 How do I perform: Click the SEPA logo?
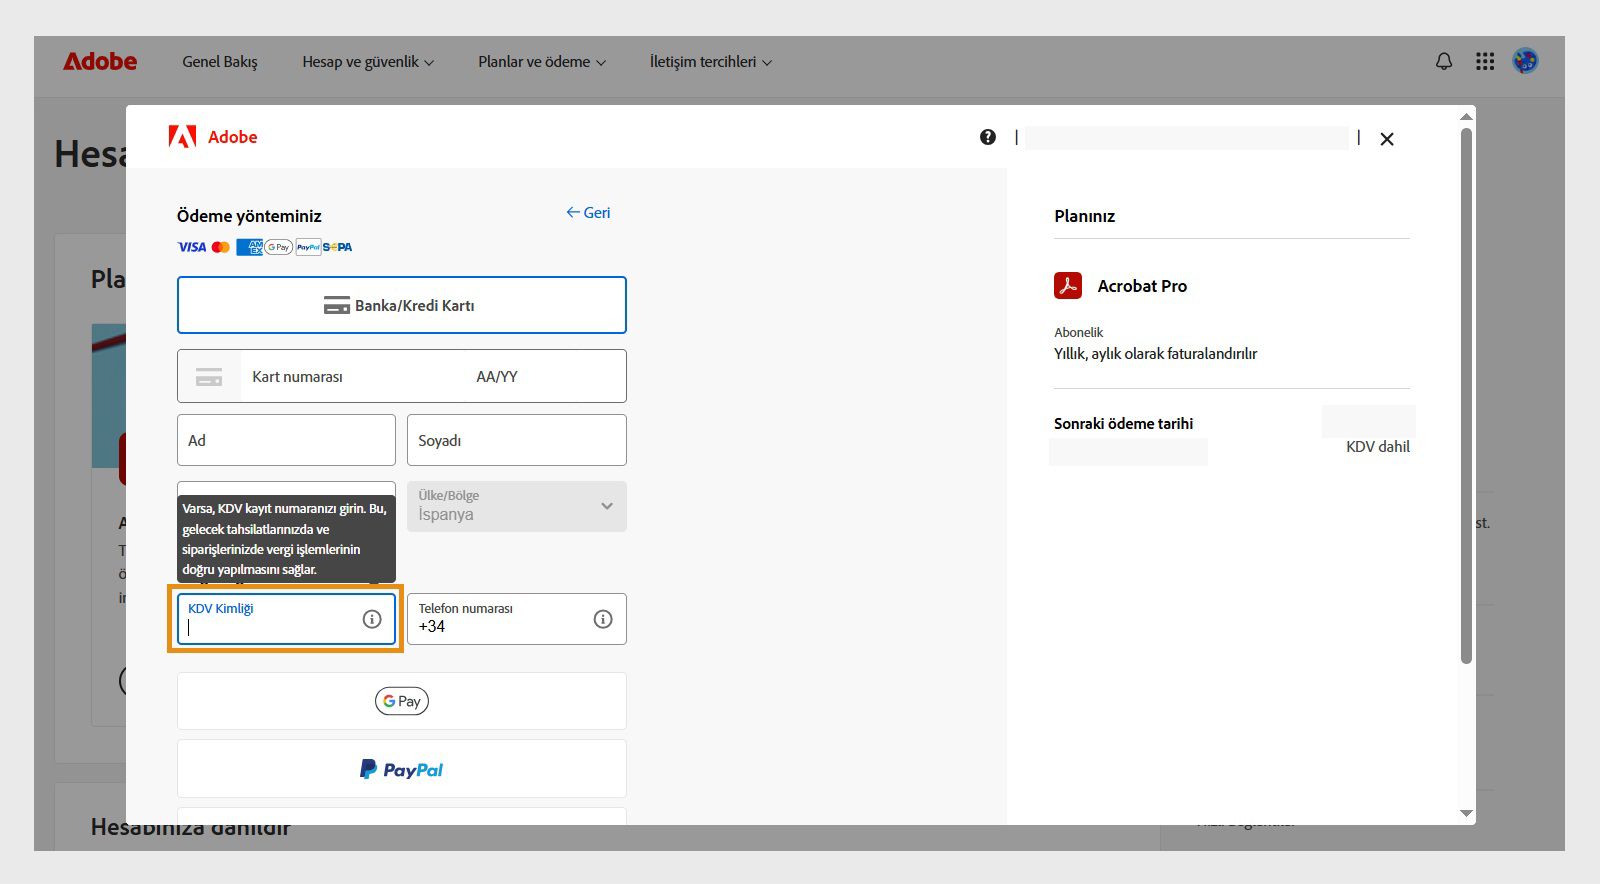click(x=337, y=247)
